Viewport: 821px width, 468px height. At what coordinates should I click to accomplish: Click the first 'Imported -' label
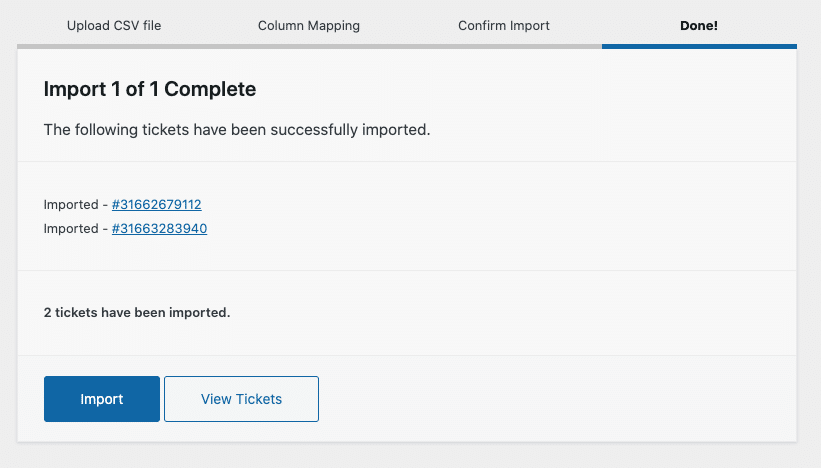click(76, 205)
